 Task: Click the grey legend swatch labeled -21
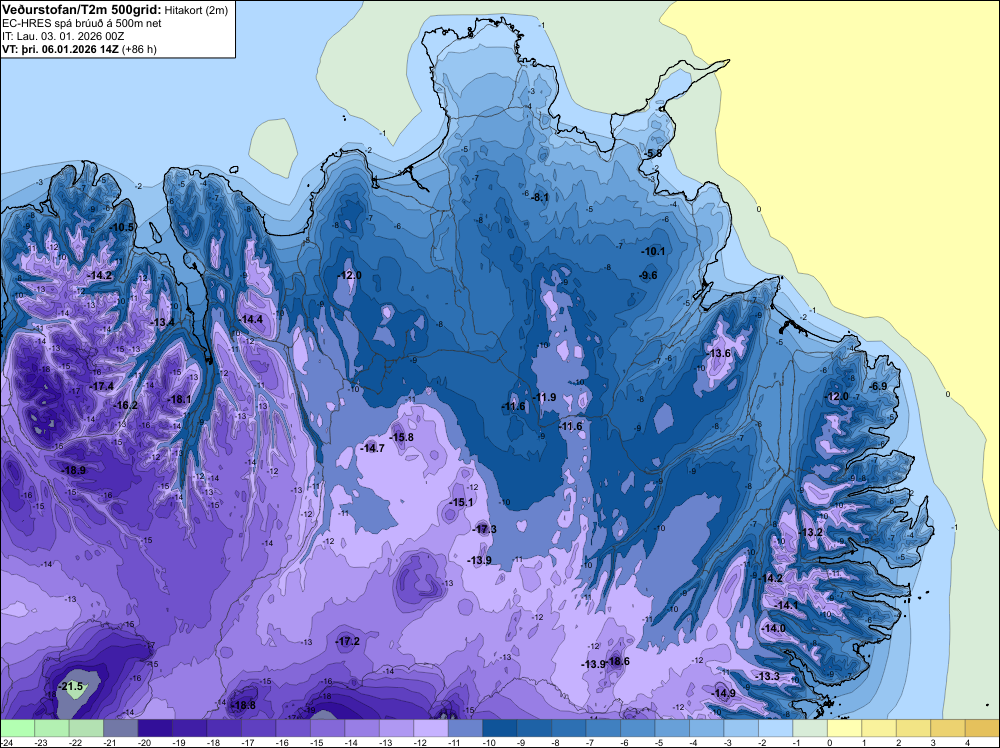click(121, 728)
